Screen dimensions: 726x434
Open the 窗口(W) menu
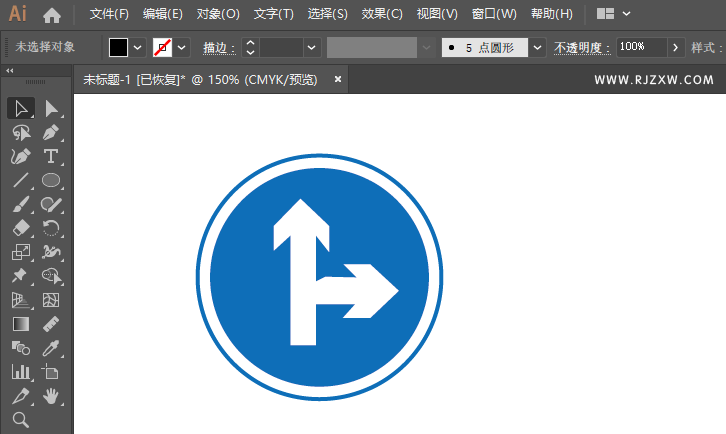[x=494, y=14]
